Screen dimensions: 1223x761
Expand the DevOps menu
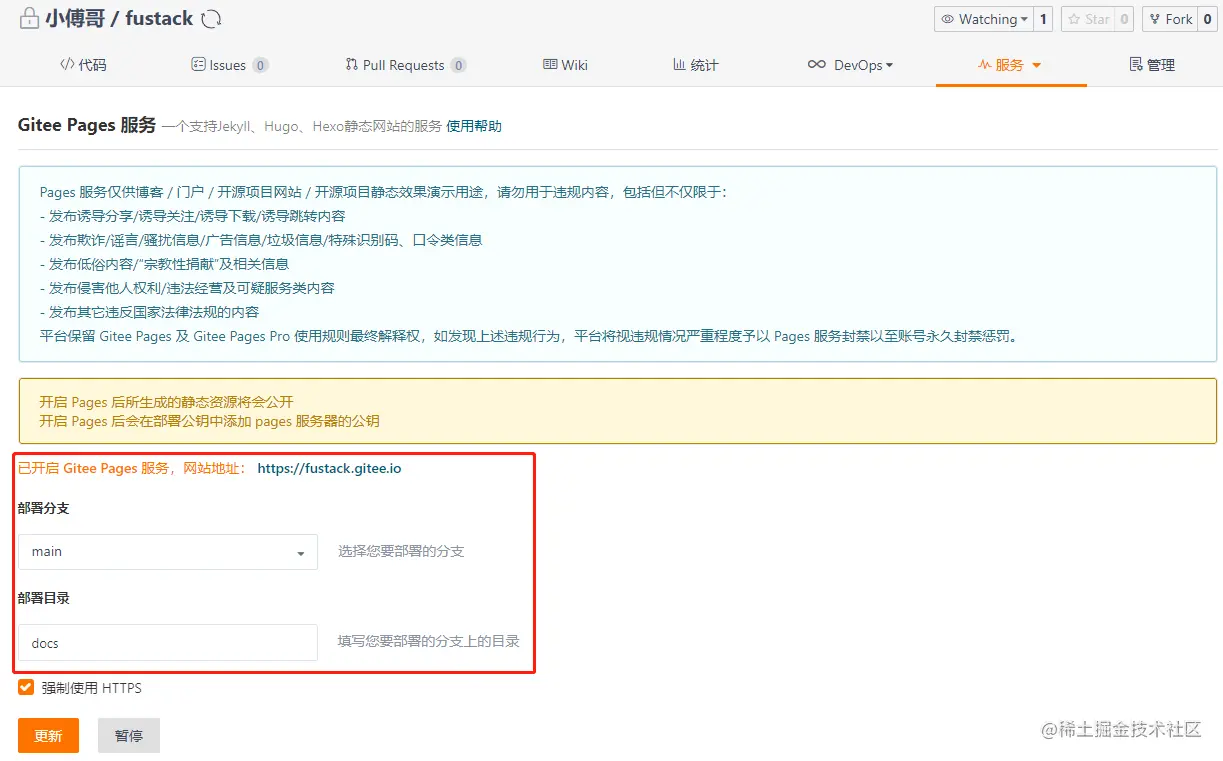pos(850,65)
